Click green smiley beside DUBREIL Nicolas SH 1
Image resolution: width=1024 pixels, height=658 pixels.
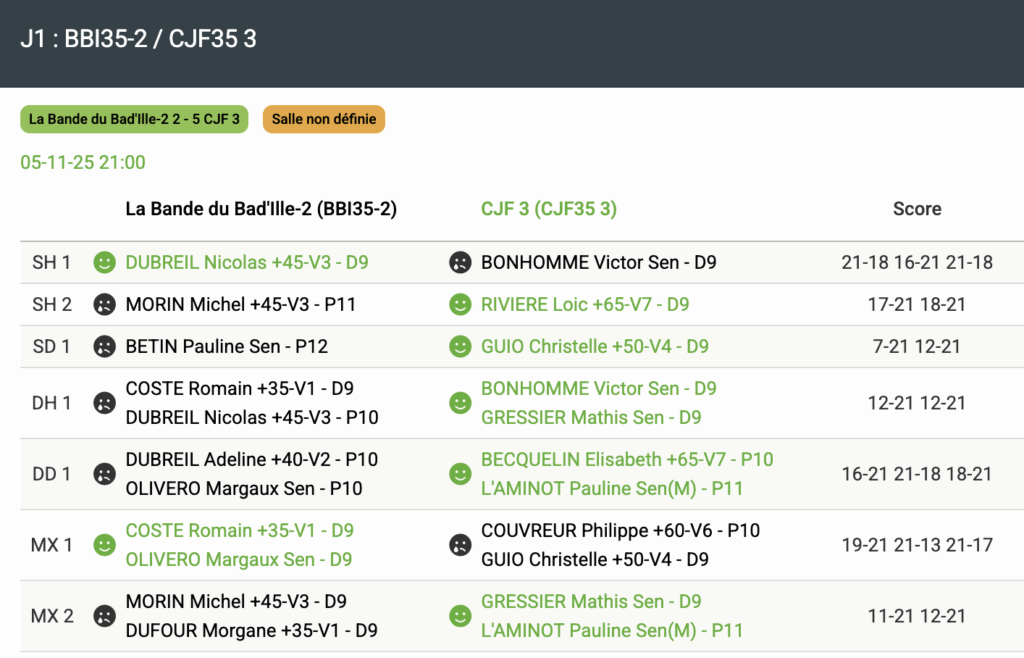tap(104, 263)
